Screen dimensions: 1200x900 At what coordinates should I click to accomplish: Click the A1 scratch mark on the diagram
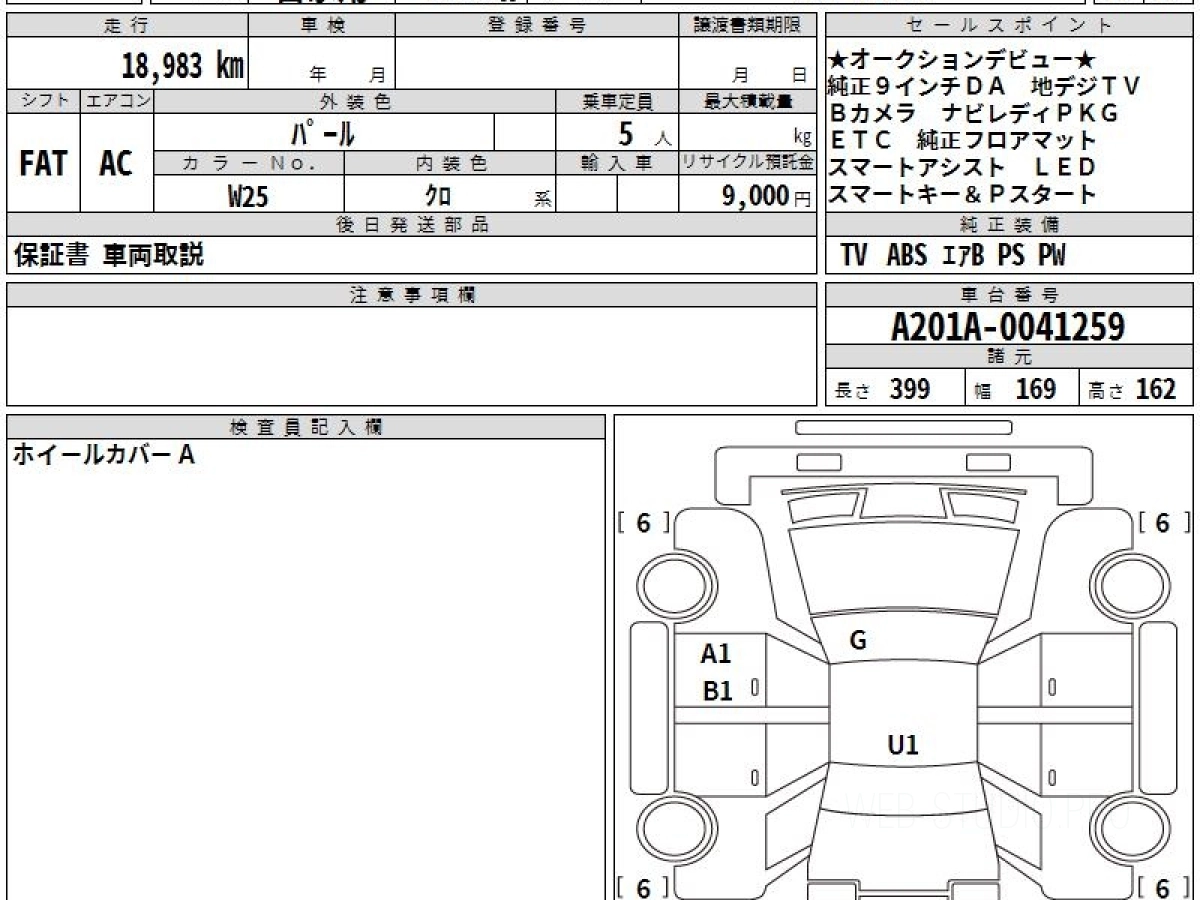tap(716, 654)
